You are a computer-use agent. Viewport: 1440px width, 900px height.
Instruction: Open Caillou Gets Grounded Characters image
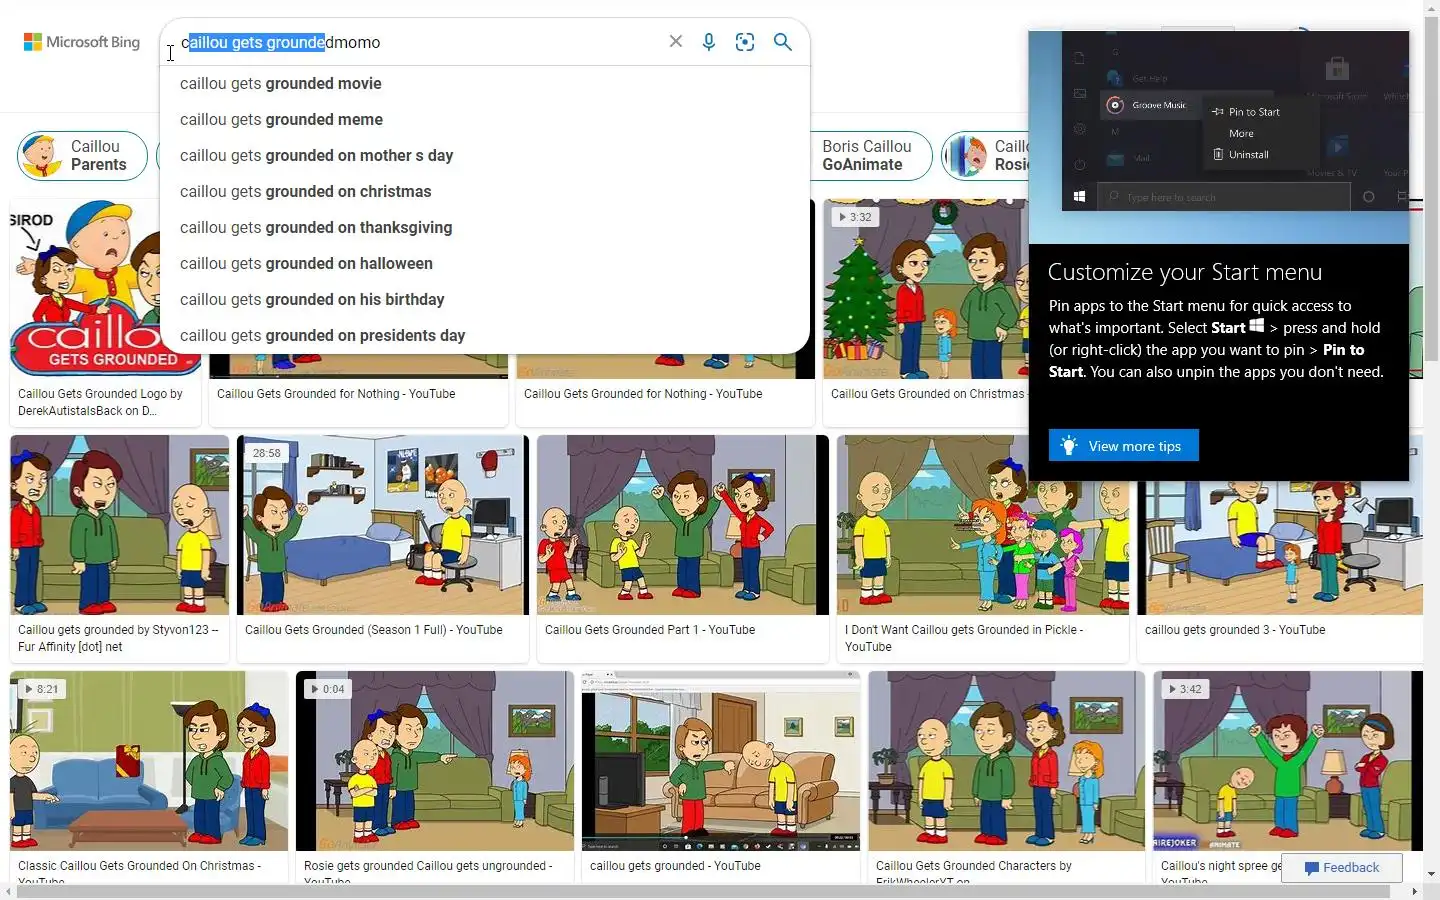1007,761
